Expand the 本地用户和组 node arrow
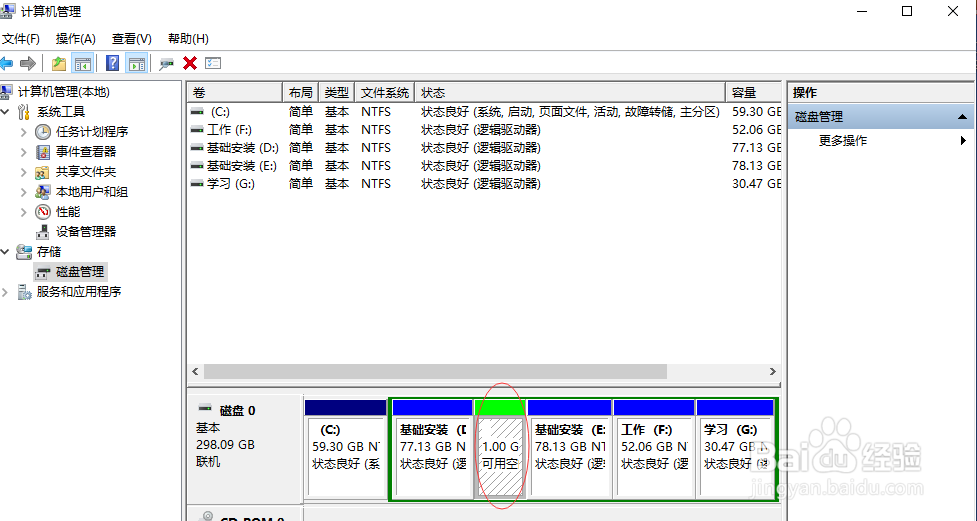Viewport: 977px width, 521px height. (24, 191)
